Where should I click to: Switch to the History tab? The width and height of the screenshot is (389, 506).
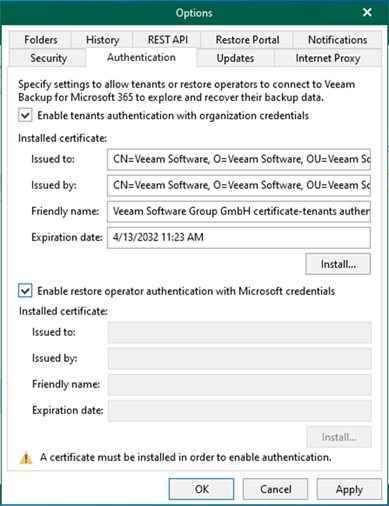[x=102, y=40]
